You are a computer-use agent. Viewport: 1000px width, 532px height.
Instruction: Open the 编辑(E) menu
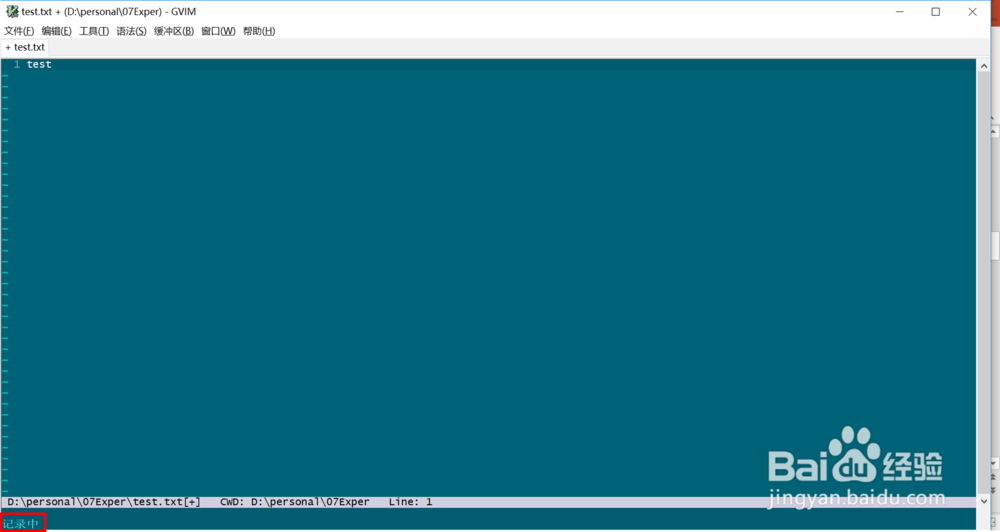[x=56, y=31]
